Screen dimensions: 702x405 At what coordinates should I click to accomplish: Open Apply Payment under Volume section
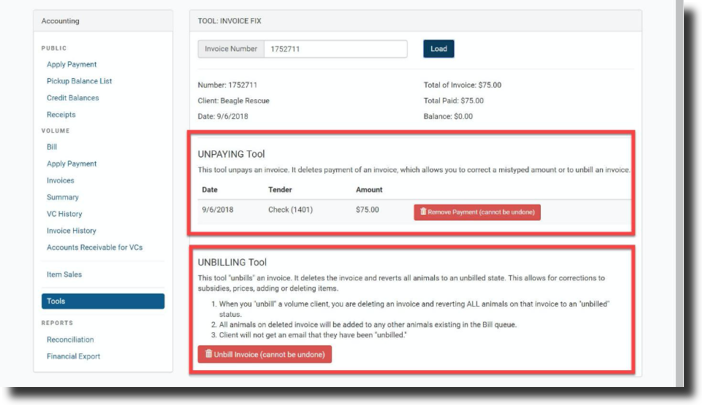click(71, 163)
